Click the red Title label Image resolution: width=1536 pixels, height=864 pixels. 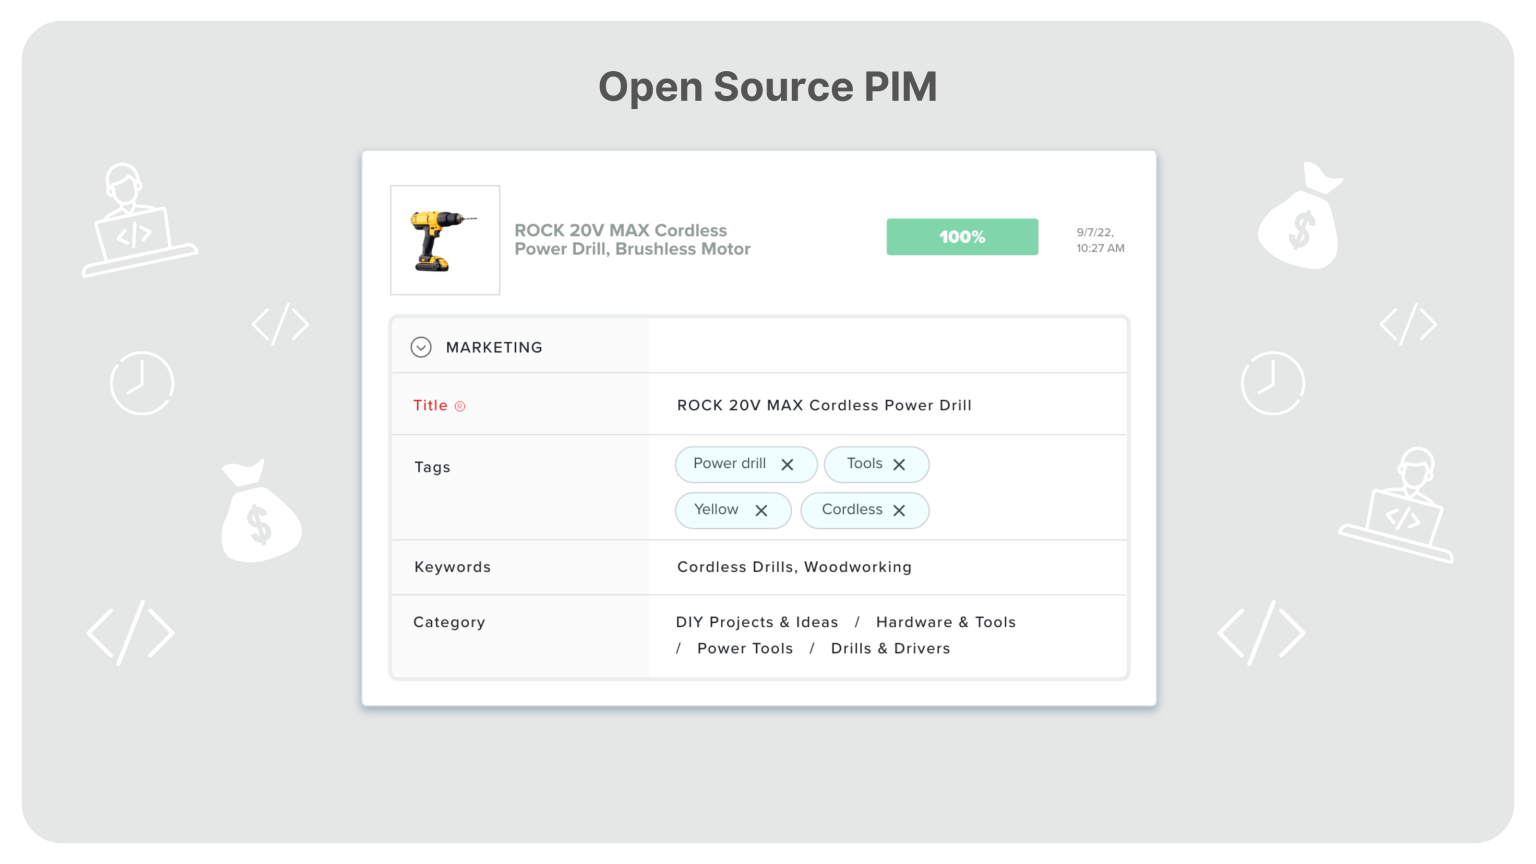point(430,405)
